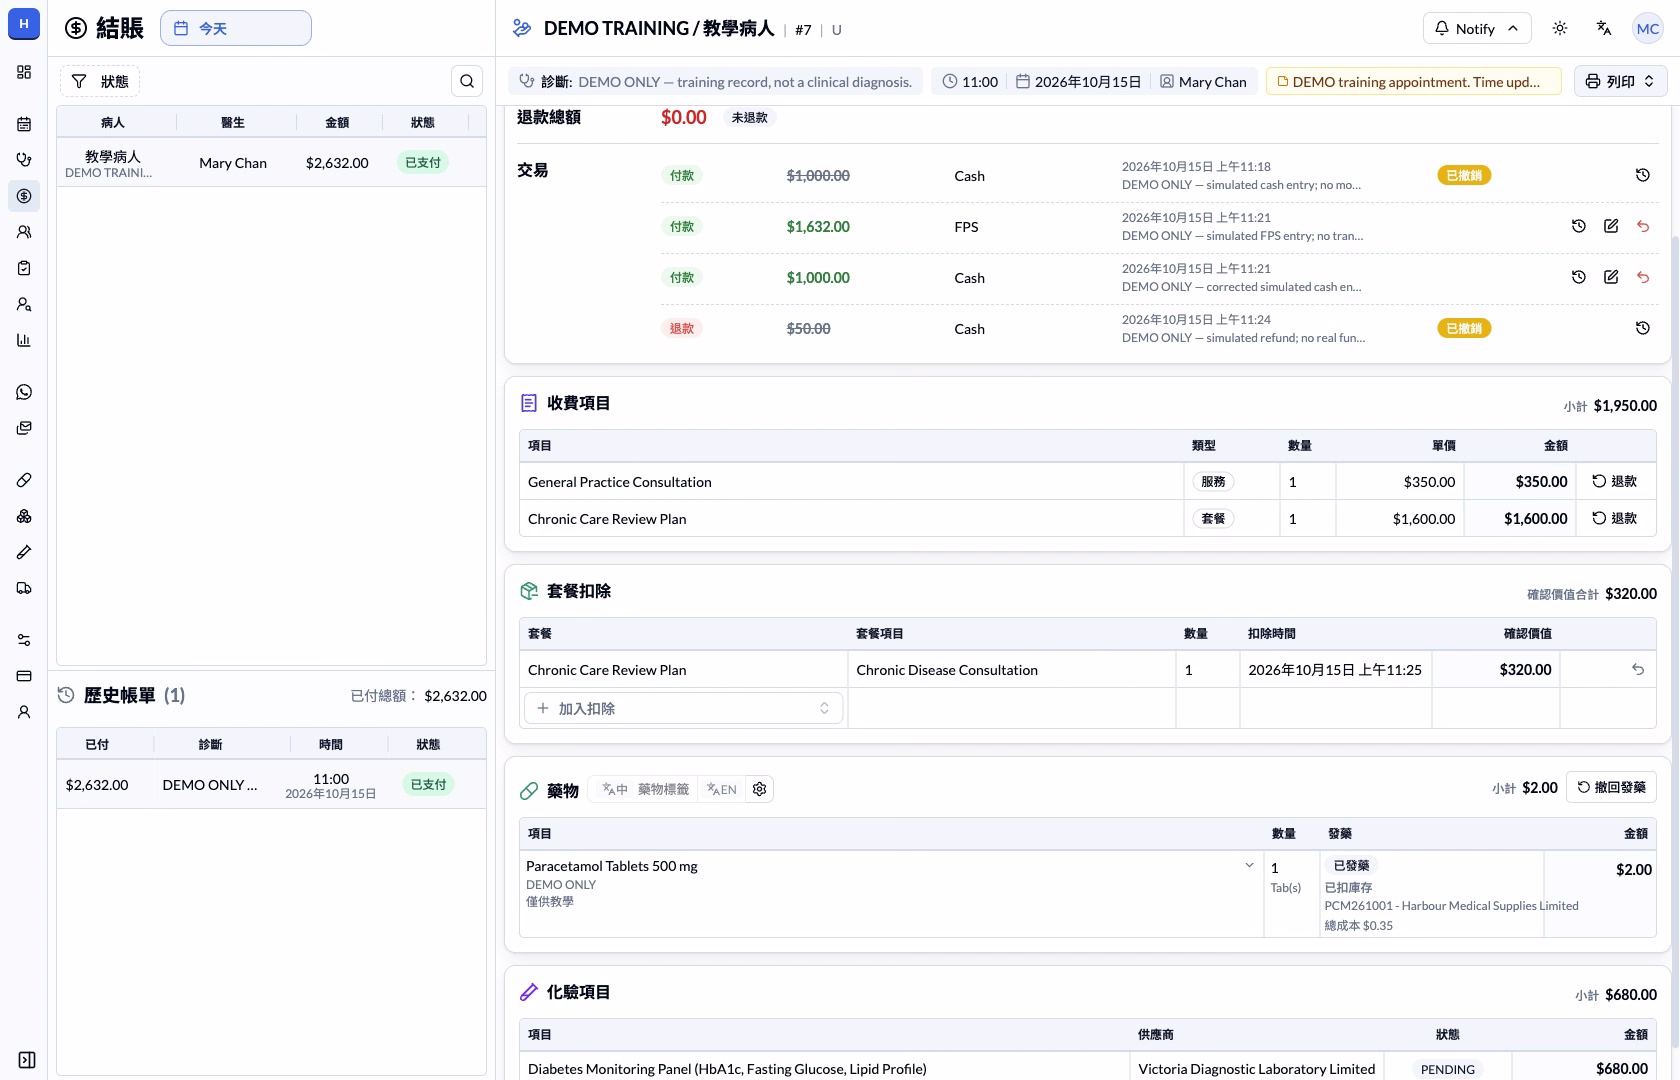Open the 狀態 filter
Image resolution: width=1680 pixels, height=1080 pixels.
pos(100,81)
